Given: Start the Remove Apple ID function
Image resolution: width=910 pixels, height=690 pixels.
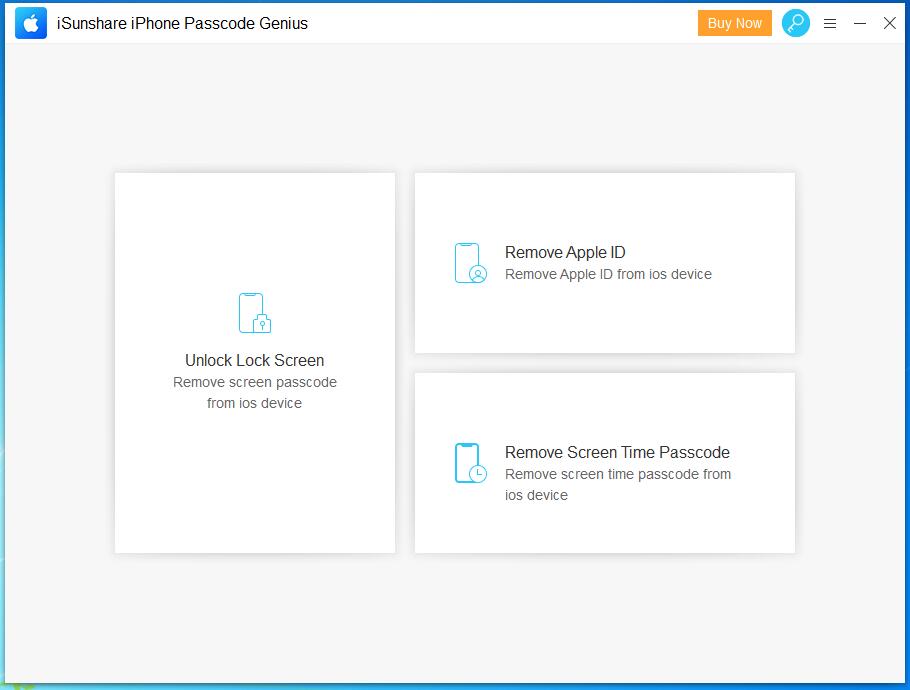Looking at the screenshot, I should tap(604, 262).
